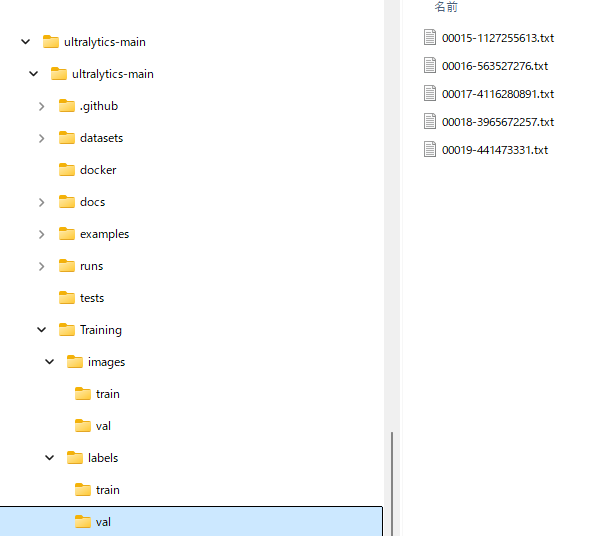Collapse the top-level ultralytics-main folder

26,42
